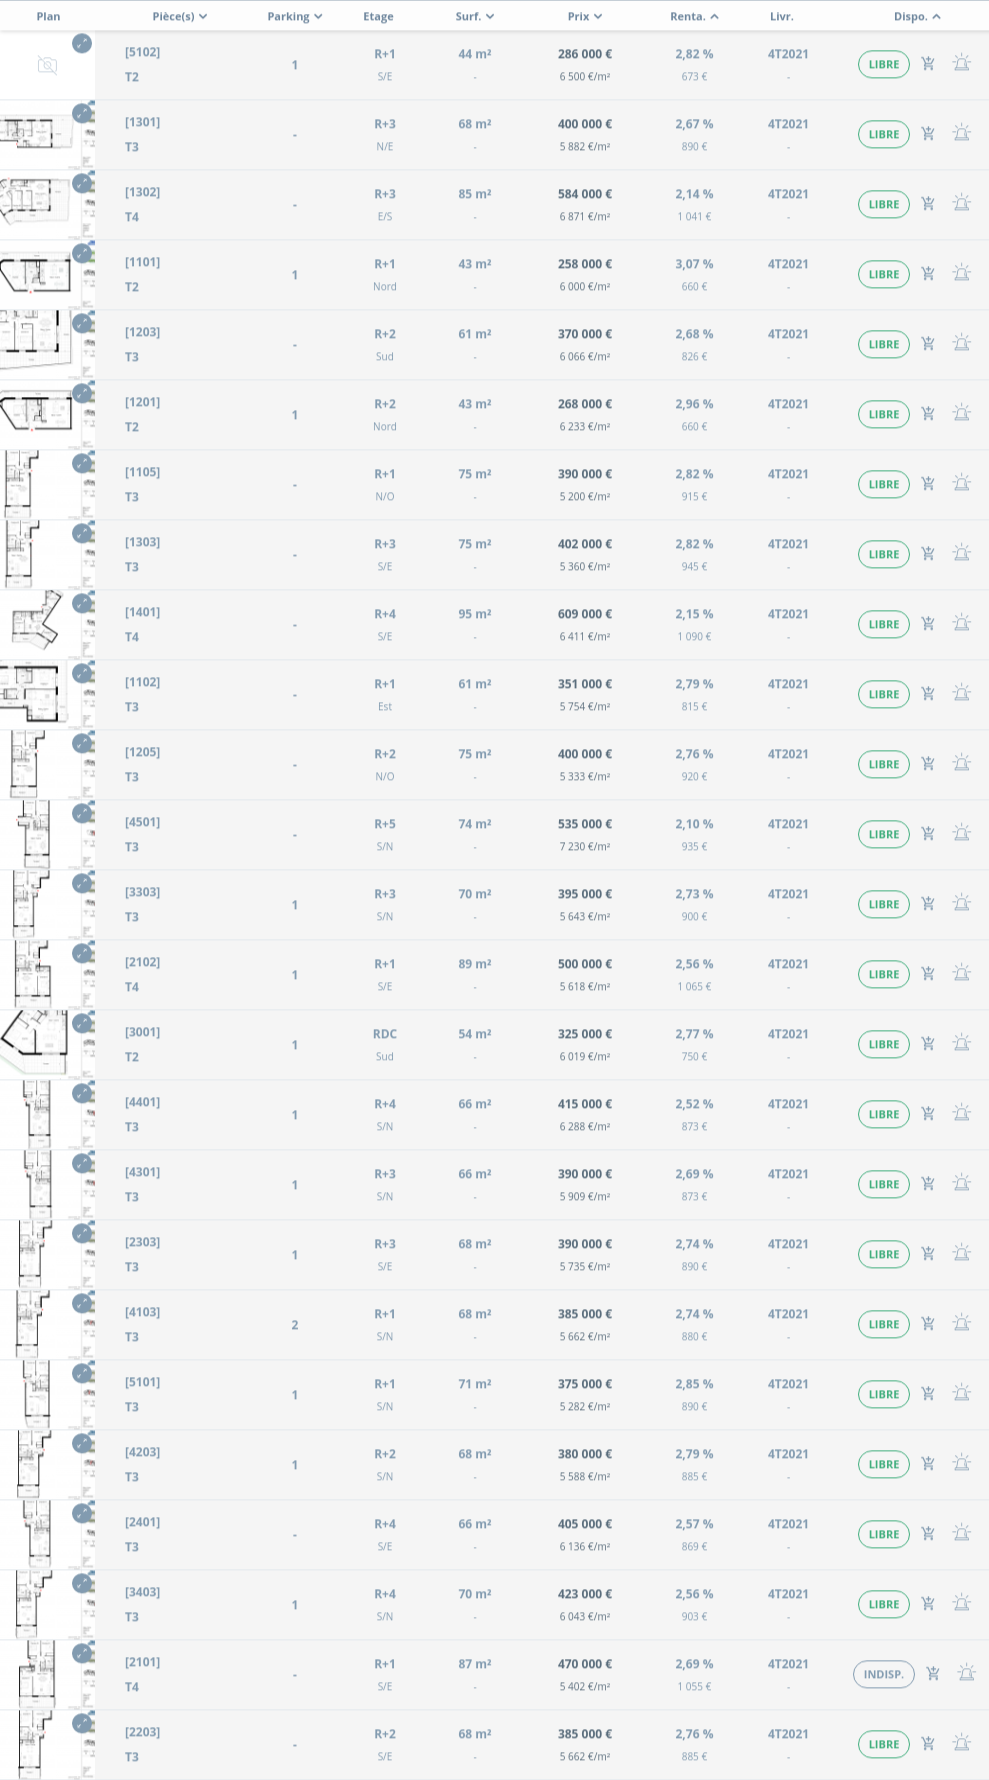
Task: Open Parking column filter
Action: (x=295, y=16)
